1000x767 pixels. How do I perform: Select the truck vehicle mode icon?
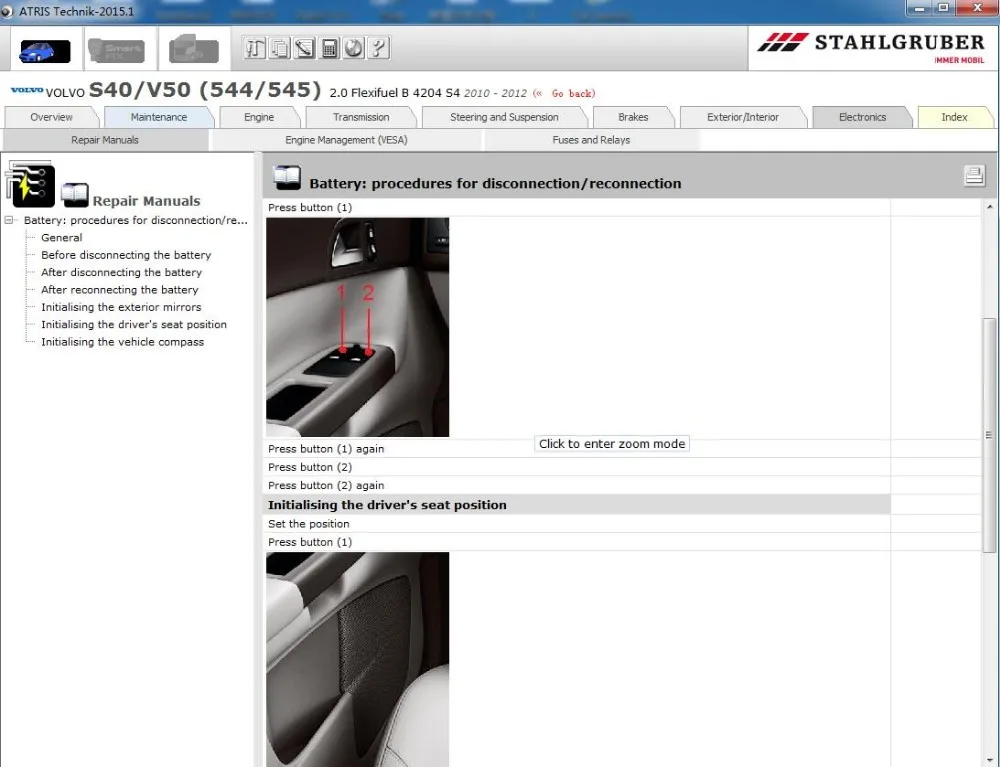pos(194,50)
